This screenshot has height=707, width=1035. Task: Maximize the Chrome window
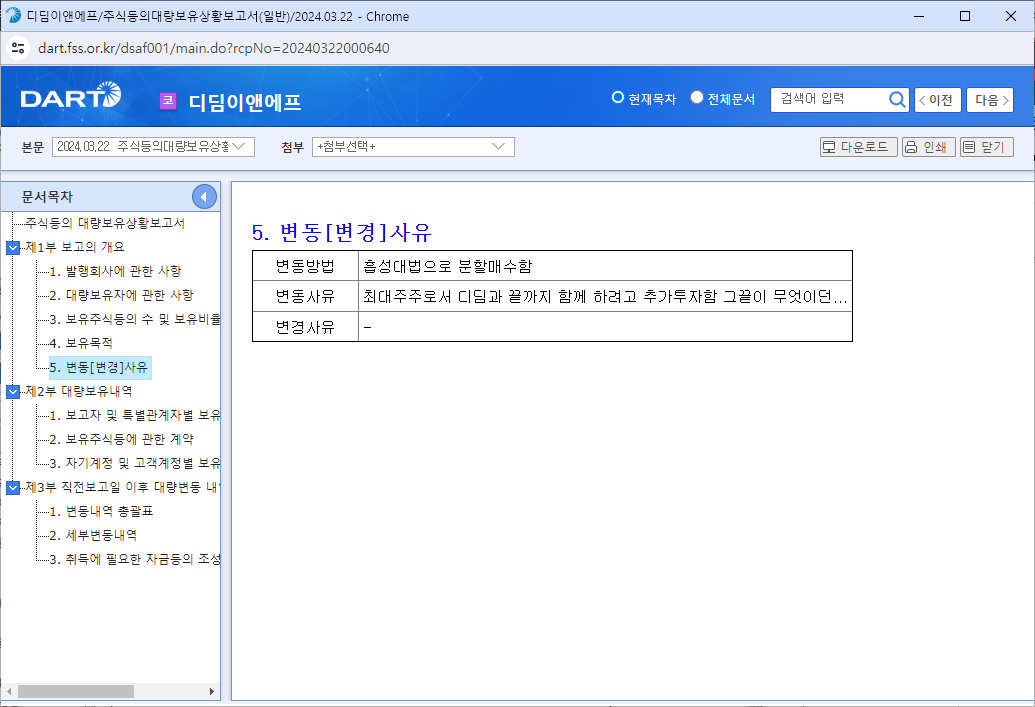[x=964, y=16]
